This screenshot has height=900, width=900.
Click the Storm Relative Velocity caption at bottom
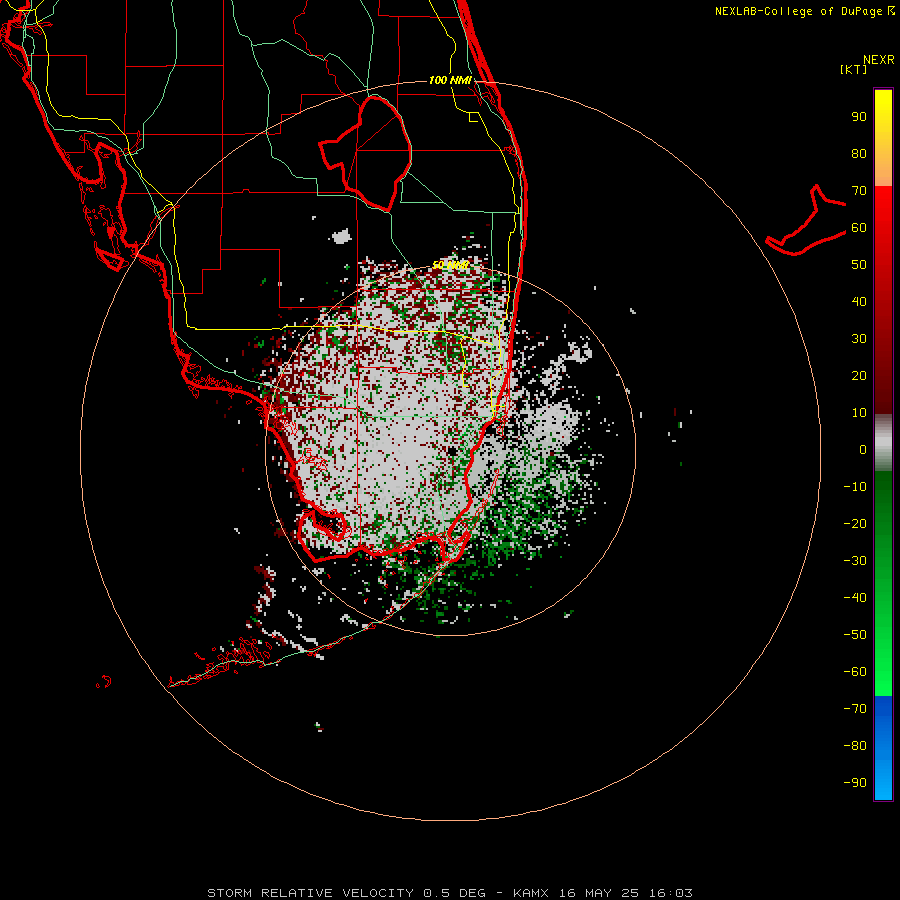(450, 893)
